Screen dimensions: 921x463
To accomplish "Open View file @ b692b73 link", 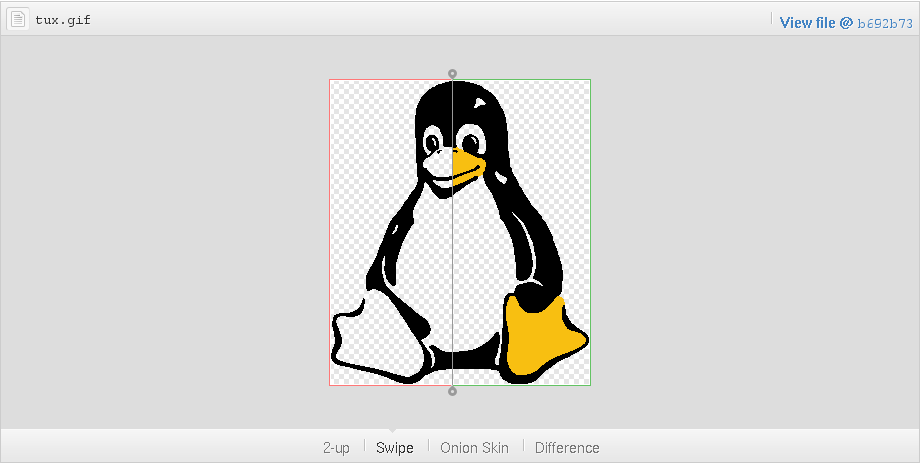I will (x=846, y=23).
